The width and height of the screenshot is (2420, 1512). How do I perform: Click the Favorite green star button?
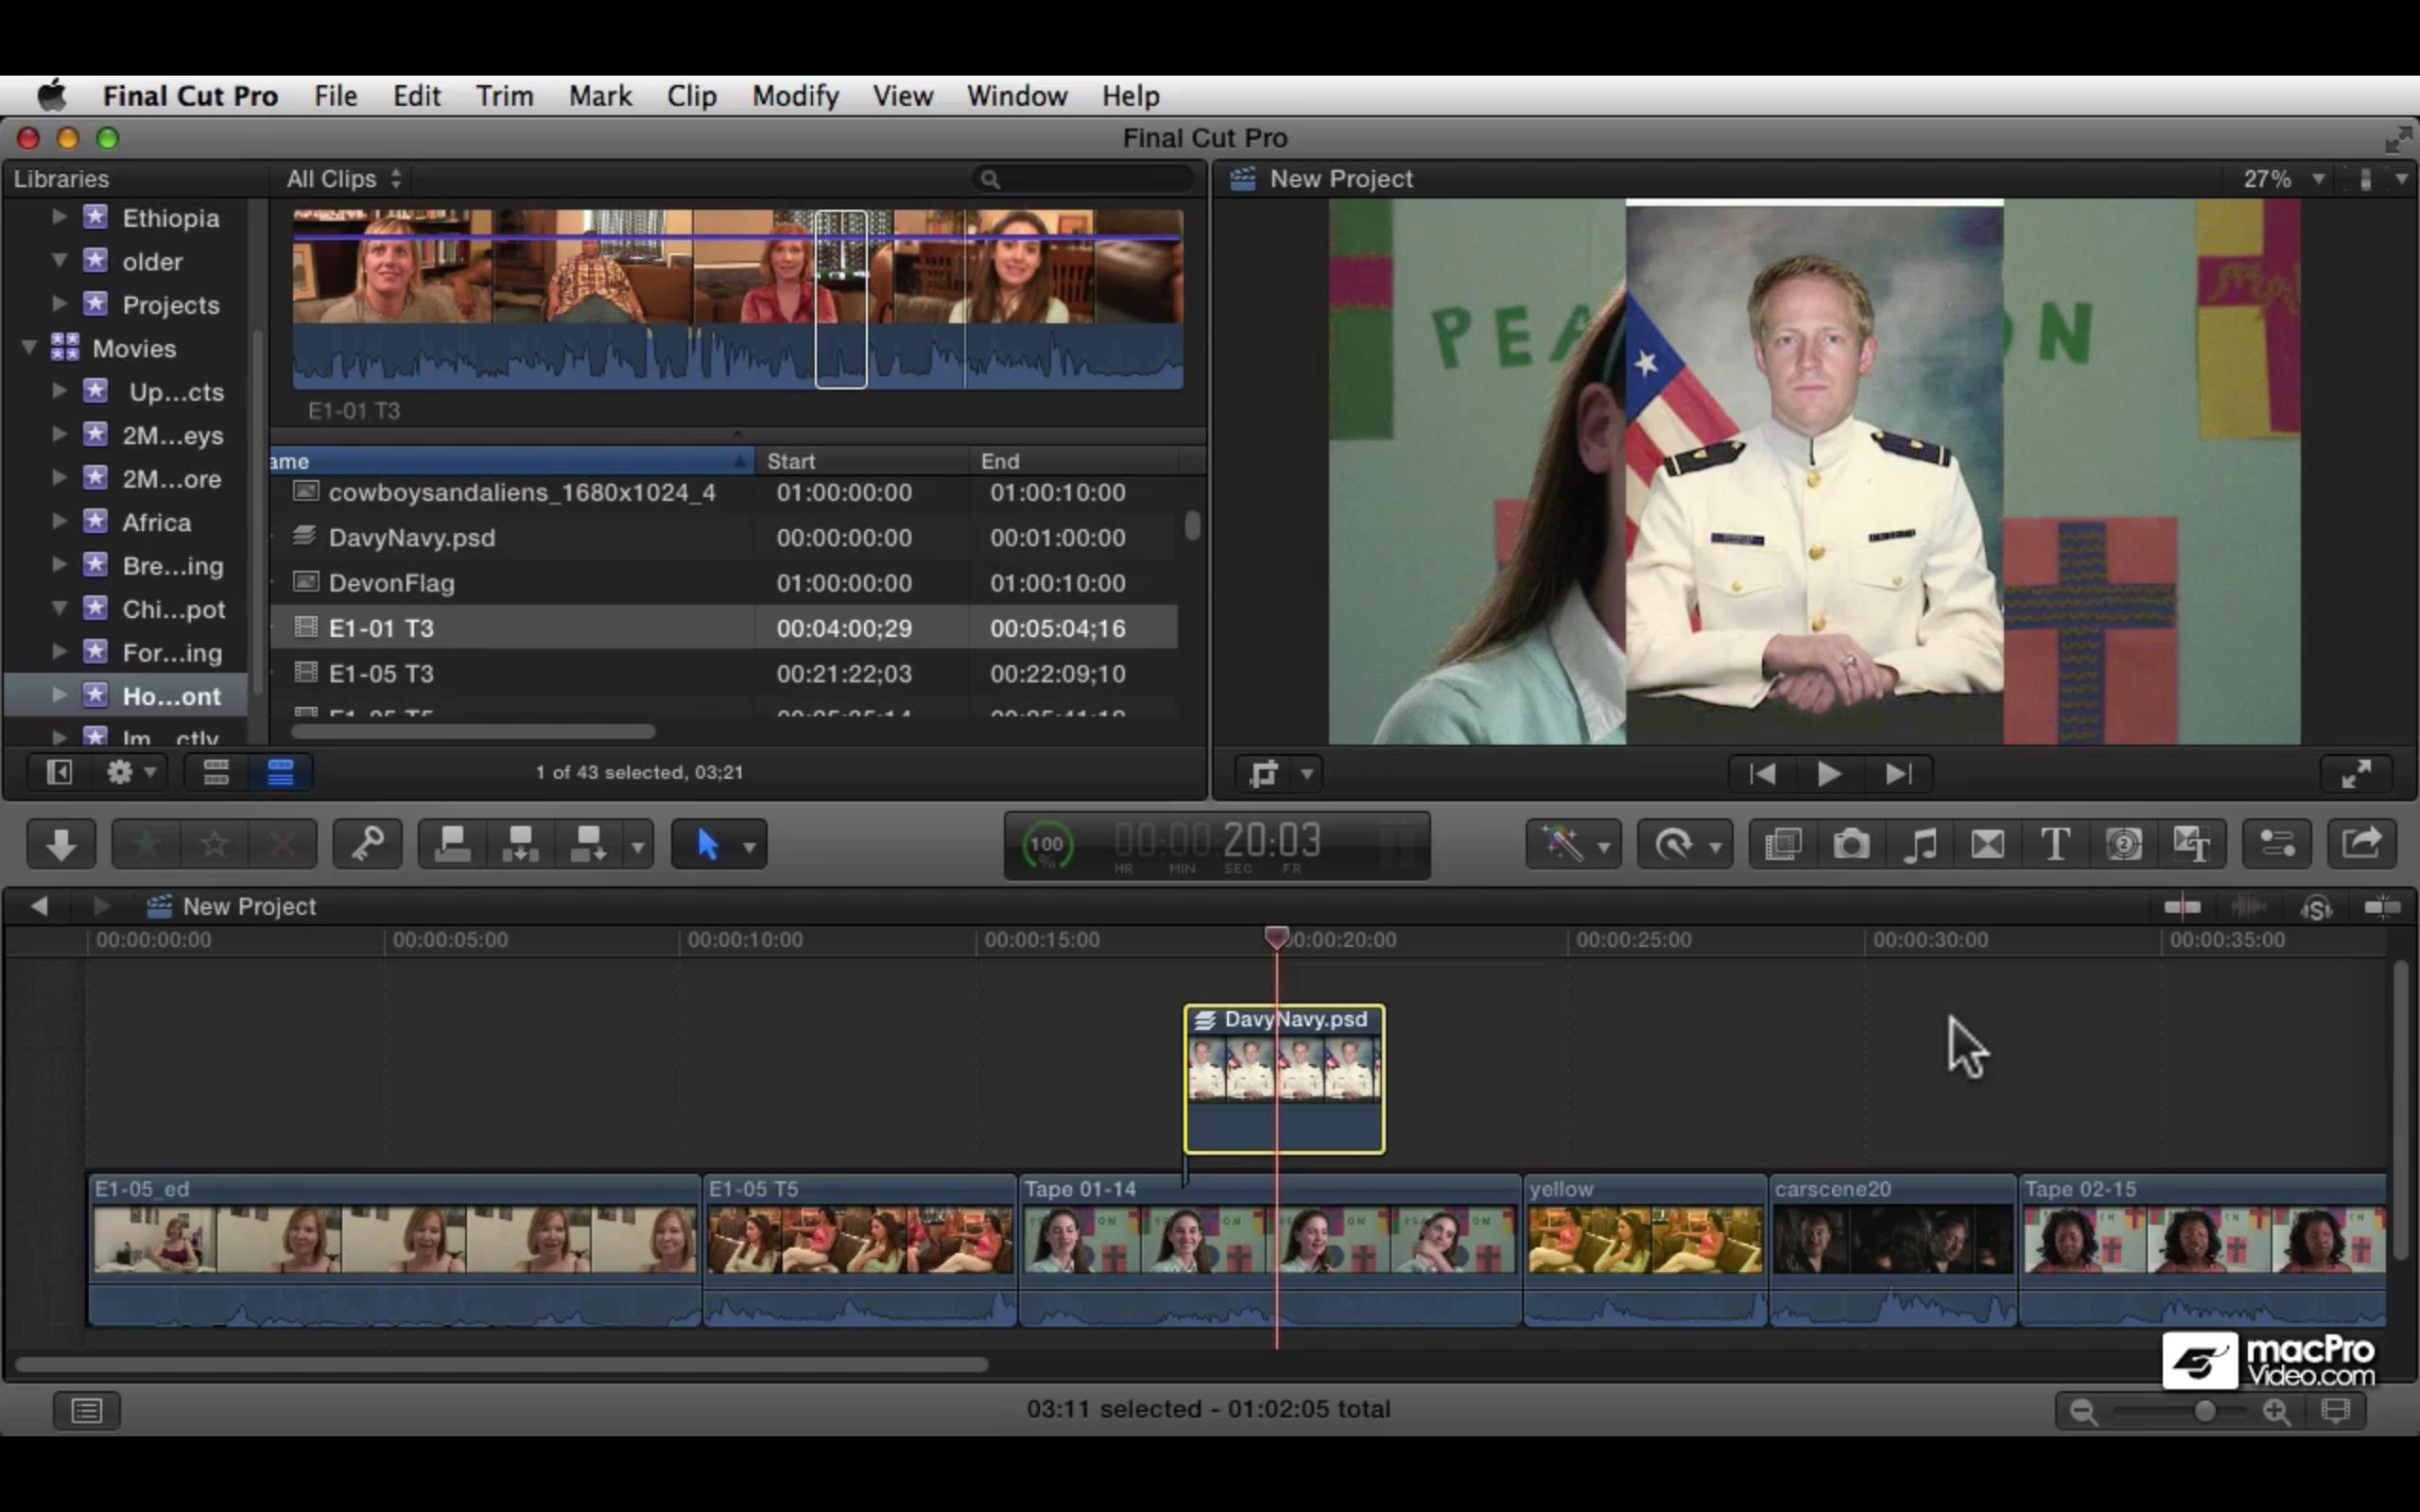pyautogui.click(x=146, y=845)
